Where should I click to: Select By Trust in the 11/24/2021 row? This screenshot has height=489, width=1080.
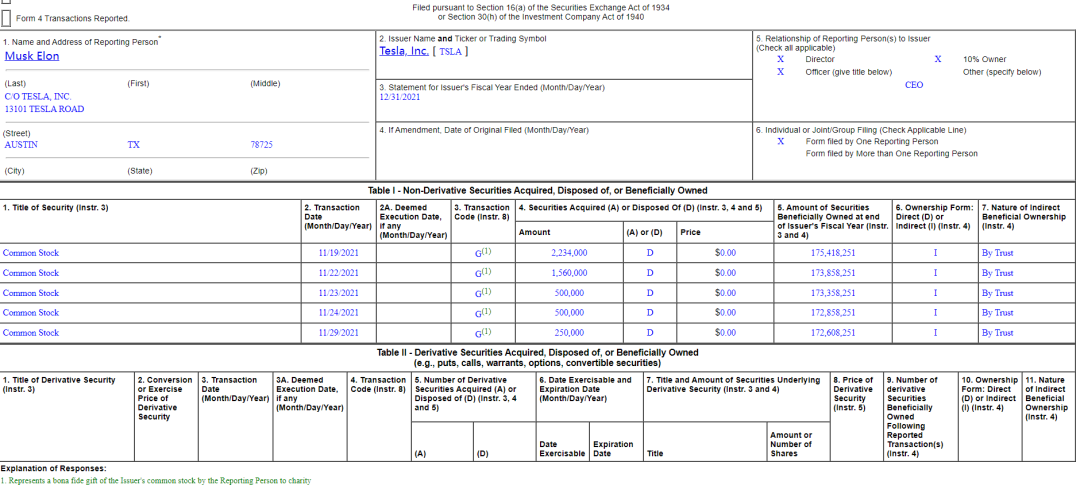(997, 313)
